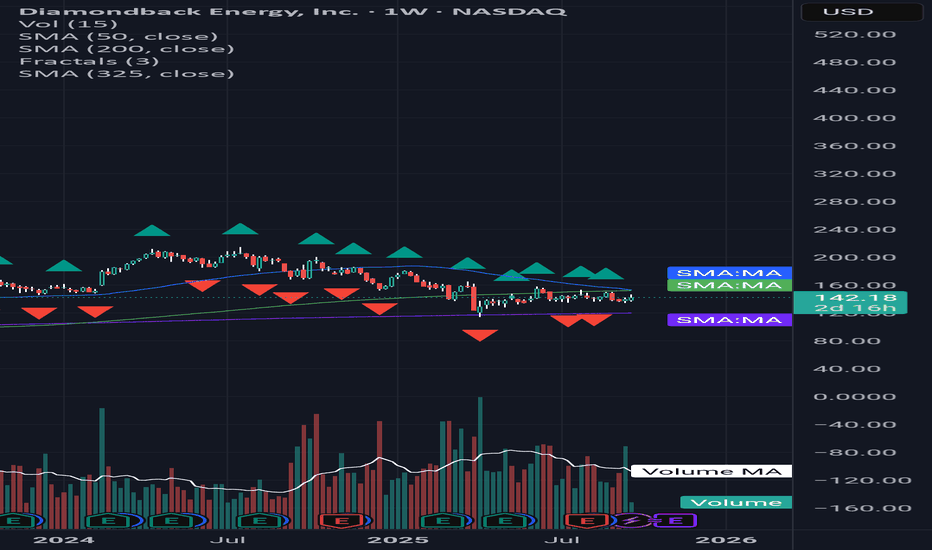The image size is (932, 550).
Task: Click the purple SMA:MA price label
Action: [728, 320]
